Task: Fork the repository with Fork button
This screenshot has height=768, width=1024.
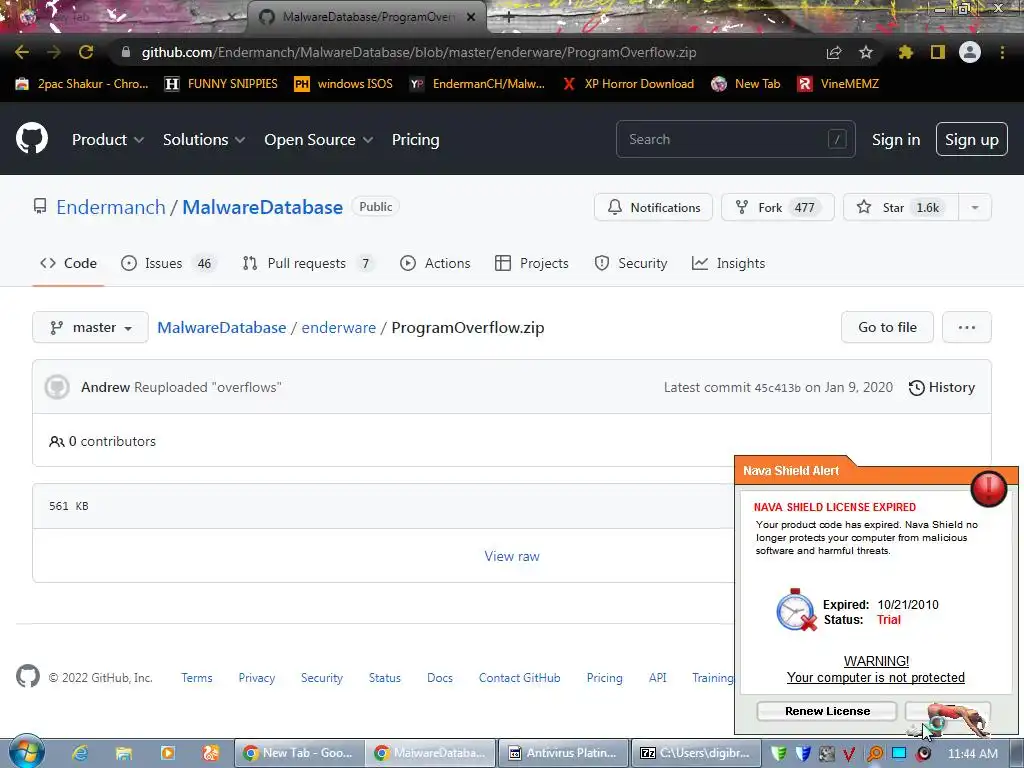Action: click(778, 207)
